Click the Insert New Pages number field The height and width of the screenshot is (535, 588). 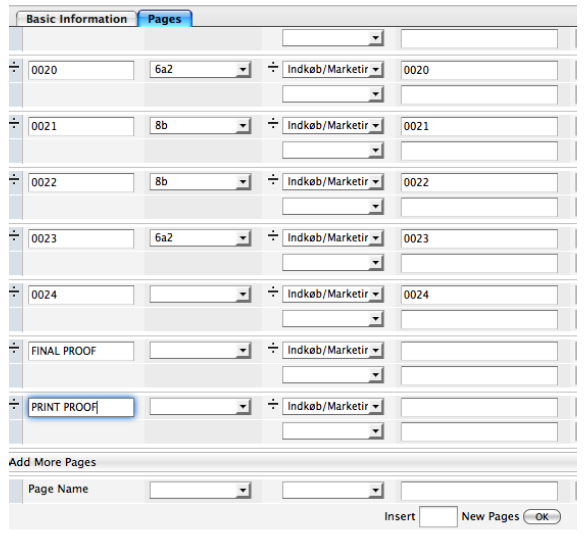pos(438,517)
